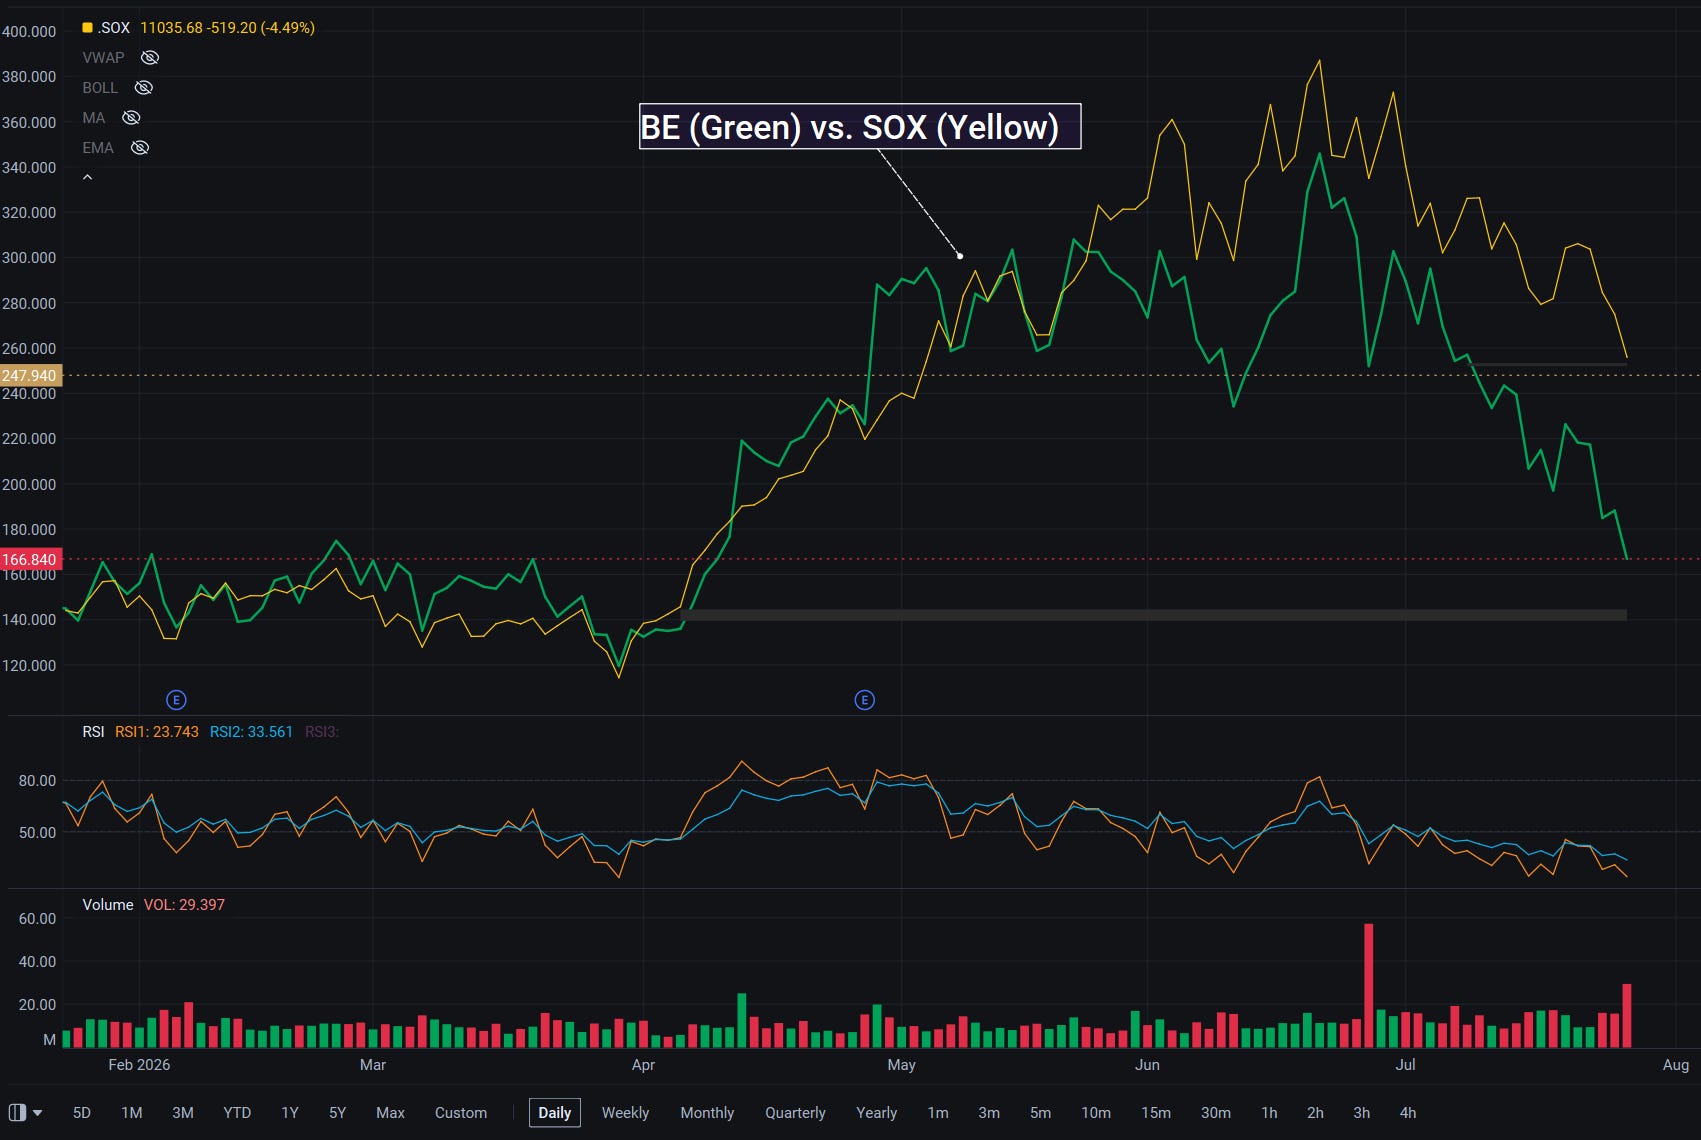The height and width of the screenshot is (1140, 1701).
Task: Choose the 2h interval
Action: (1315, 1112)
